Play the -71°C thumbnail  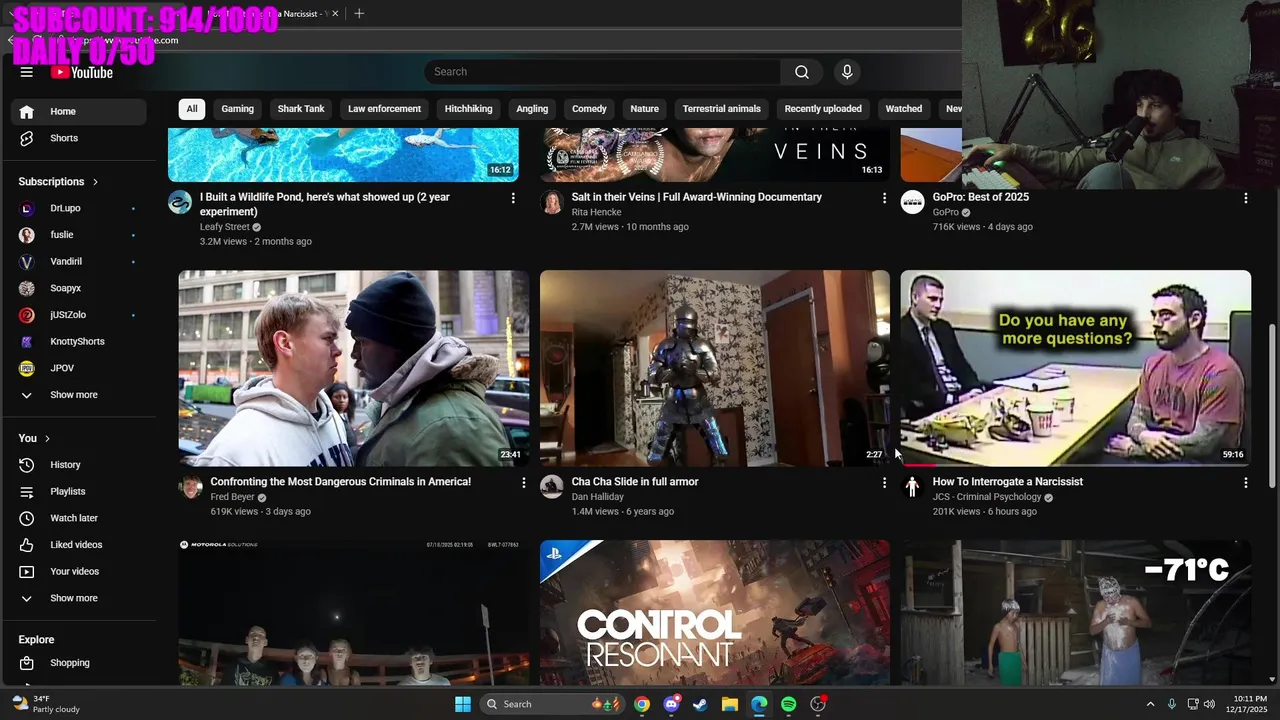pos(1076,613)
